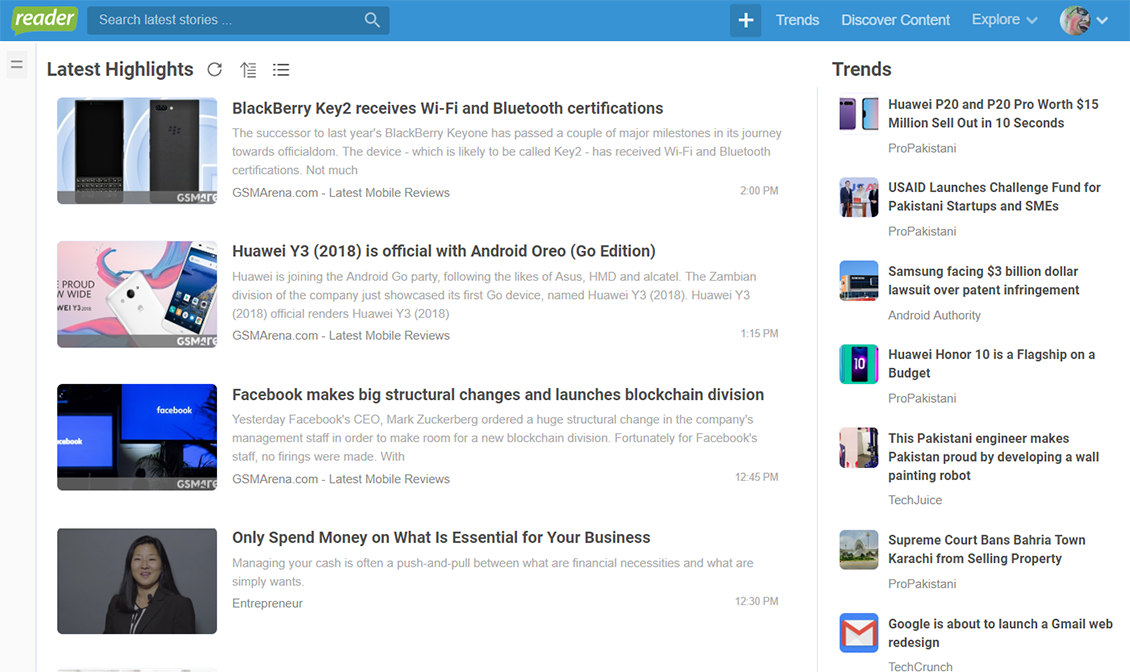Click the Facebook article thumbnail
The image size is (1130, 672).
(x=137, y=437)
